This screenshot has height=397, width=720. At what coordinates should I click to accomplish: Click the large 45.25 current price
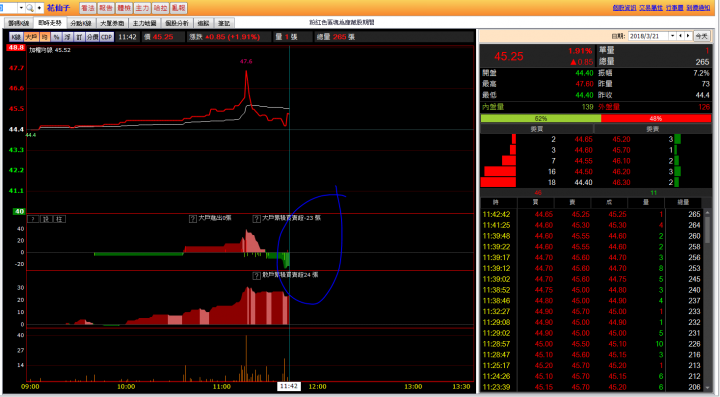coord(509,56)
